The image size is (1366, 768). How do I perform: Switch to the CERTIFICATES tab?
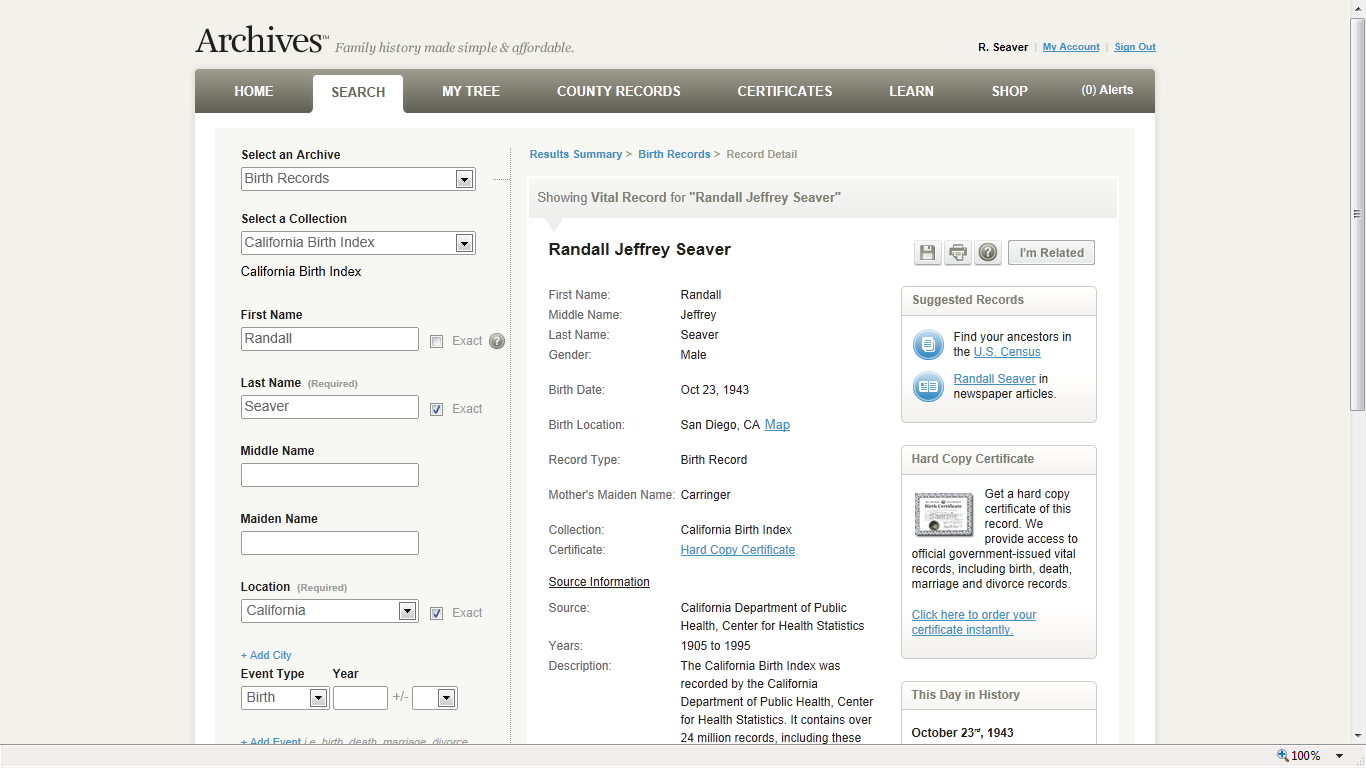click(x=785, y=91)
